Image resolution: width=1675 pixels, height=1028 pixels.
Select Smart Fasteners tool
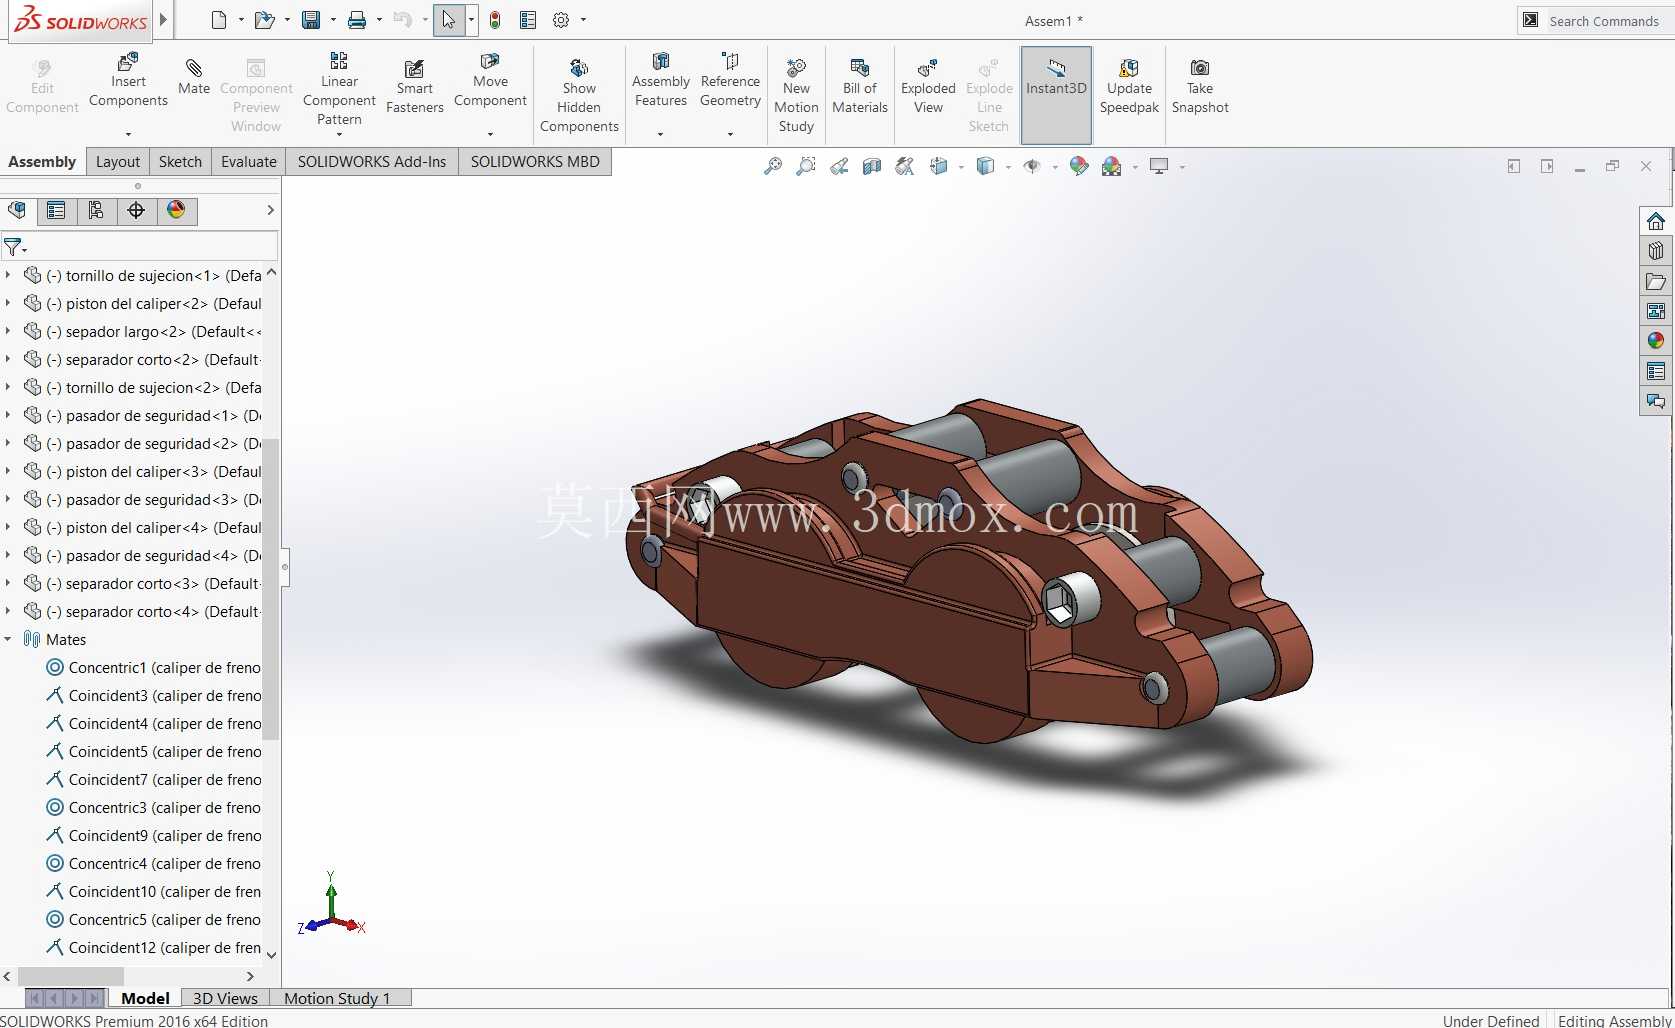point(414,87)
